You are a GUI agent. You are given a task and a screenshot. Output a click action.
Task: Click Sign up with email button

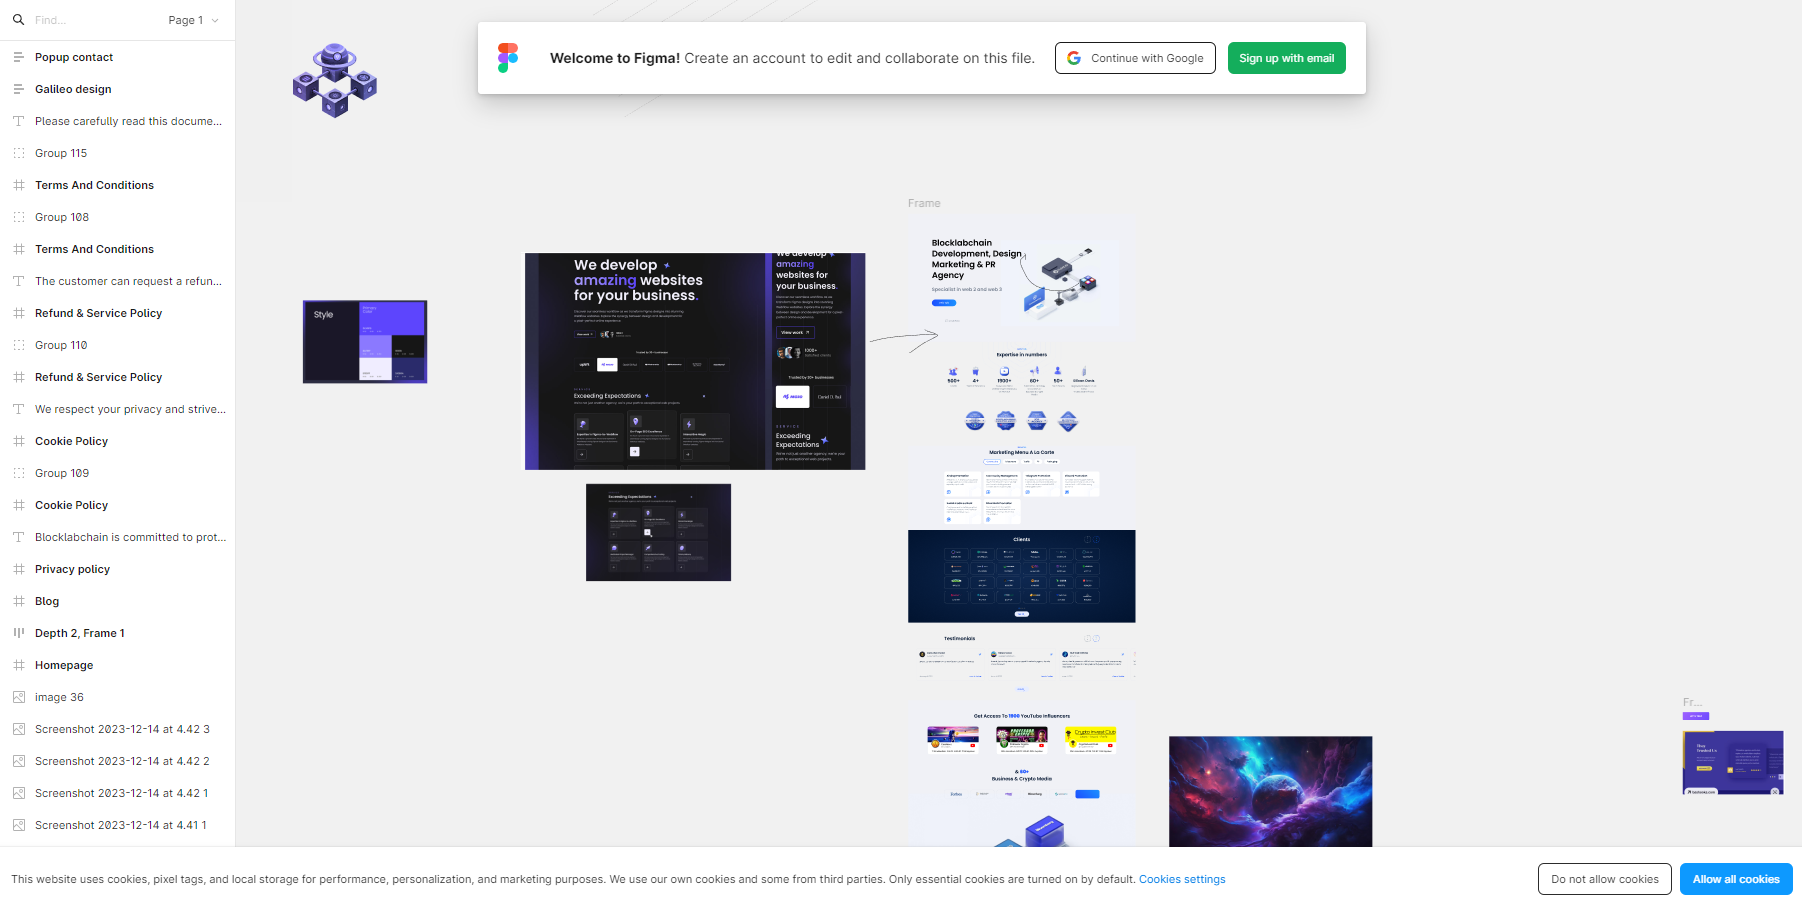tap(1286, 58)
